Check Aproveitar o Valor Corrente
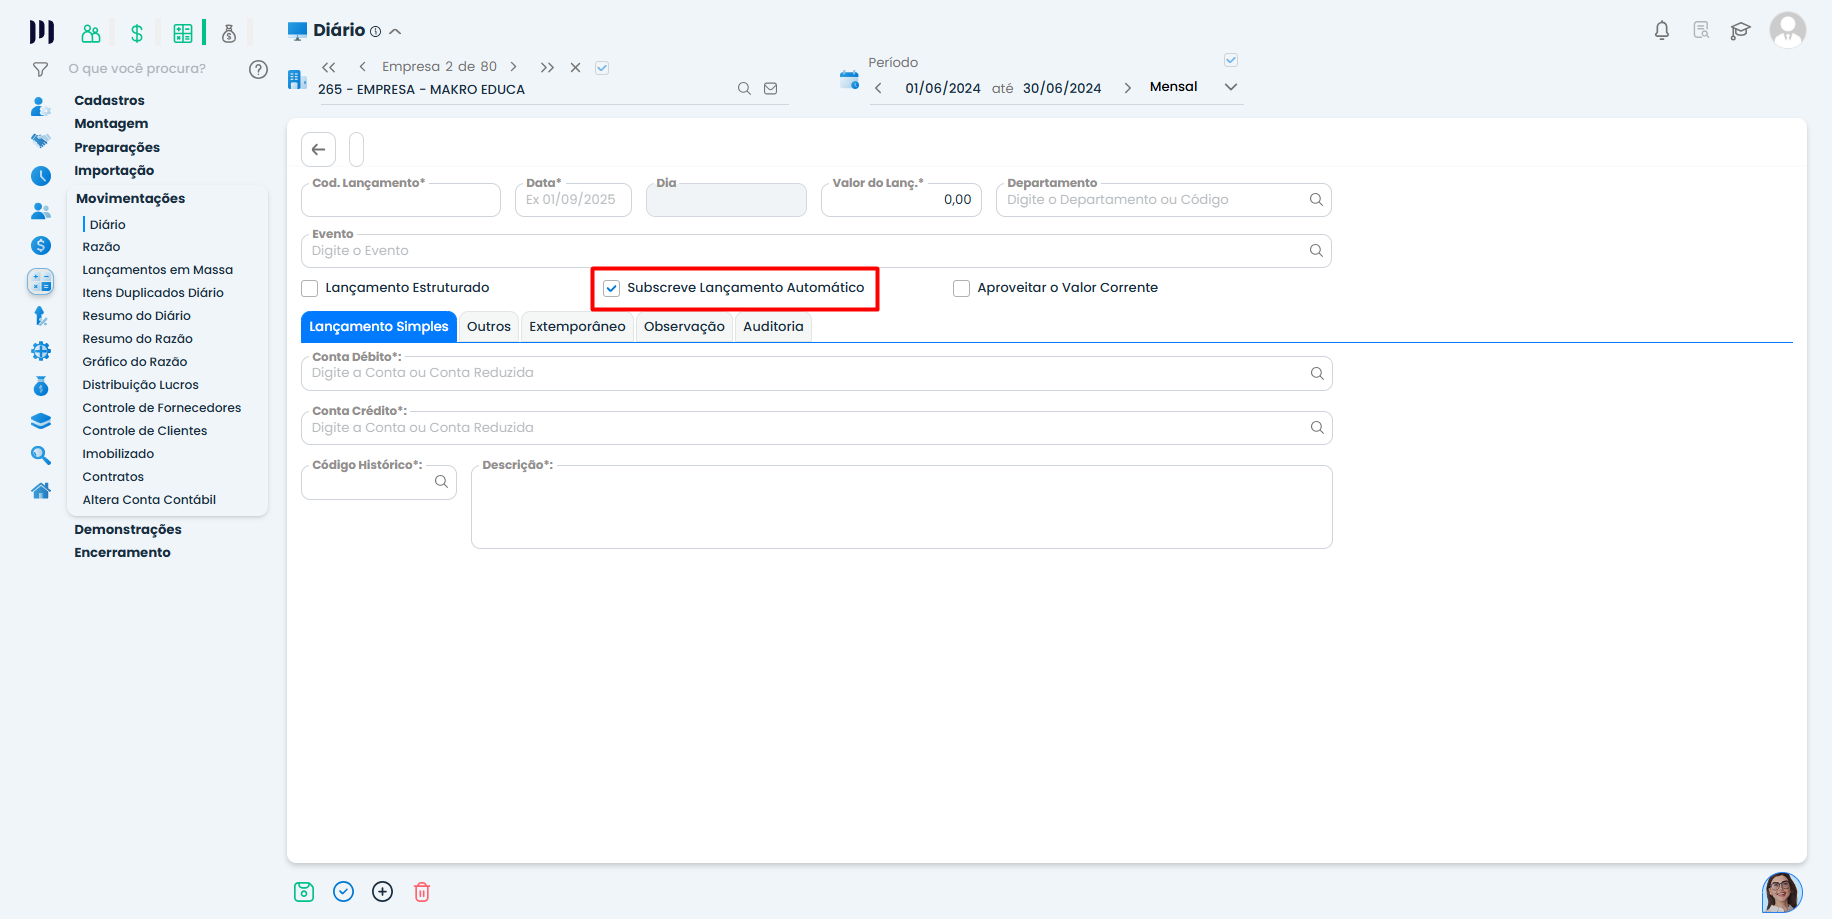The height and width of the screenshot is (919, 1832). tap(962, 289)
